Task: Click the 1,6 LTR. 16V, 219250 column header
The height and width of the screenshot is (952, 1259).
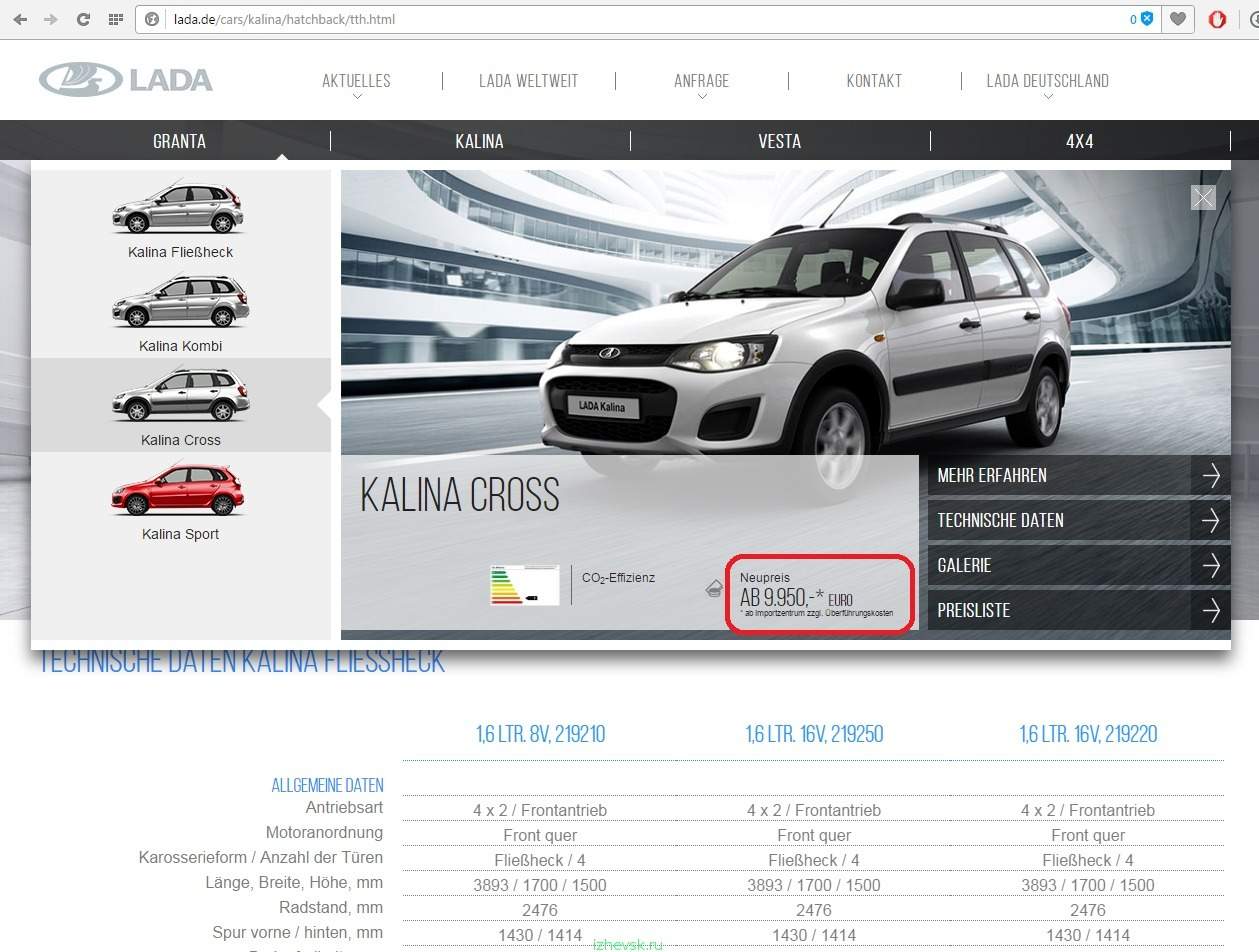Action: pos(814,735)
